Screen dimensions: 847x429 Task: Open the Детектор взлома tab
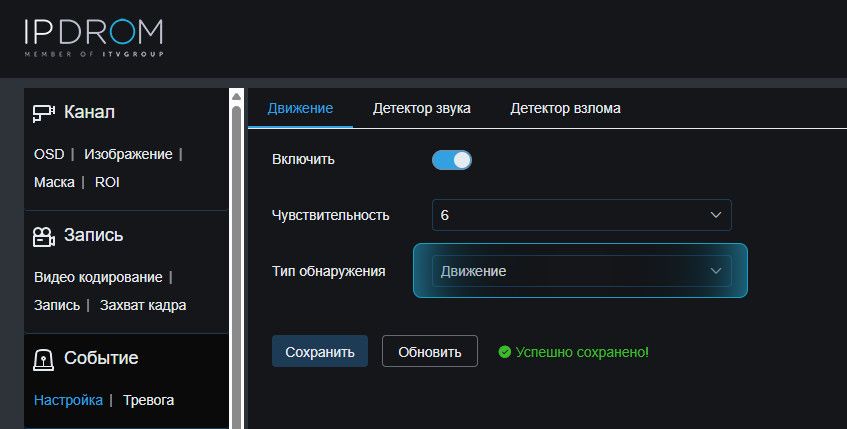coord(565,108)
